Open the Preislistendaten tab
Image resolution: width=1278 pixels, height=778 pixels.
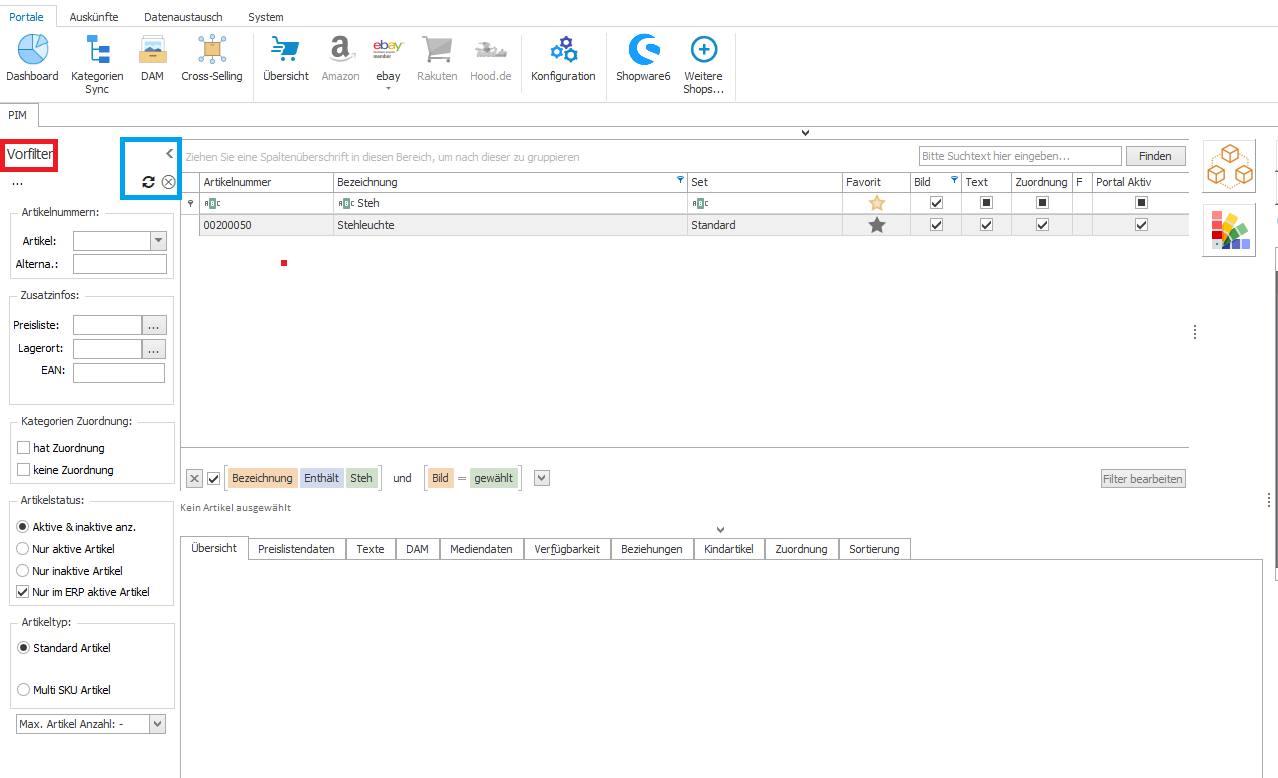(296, 549)
